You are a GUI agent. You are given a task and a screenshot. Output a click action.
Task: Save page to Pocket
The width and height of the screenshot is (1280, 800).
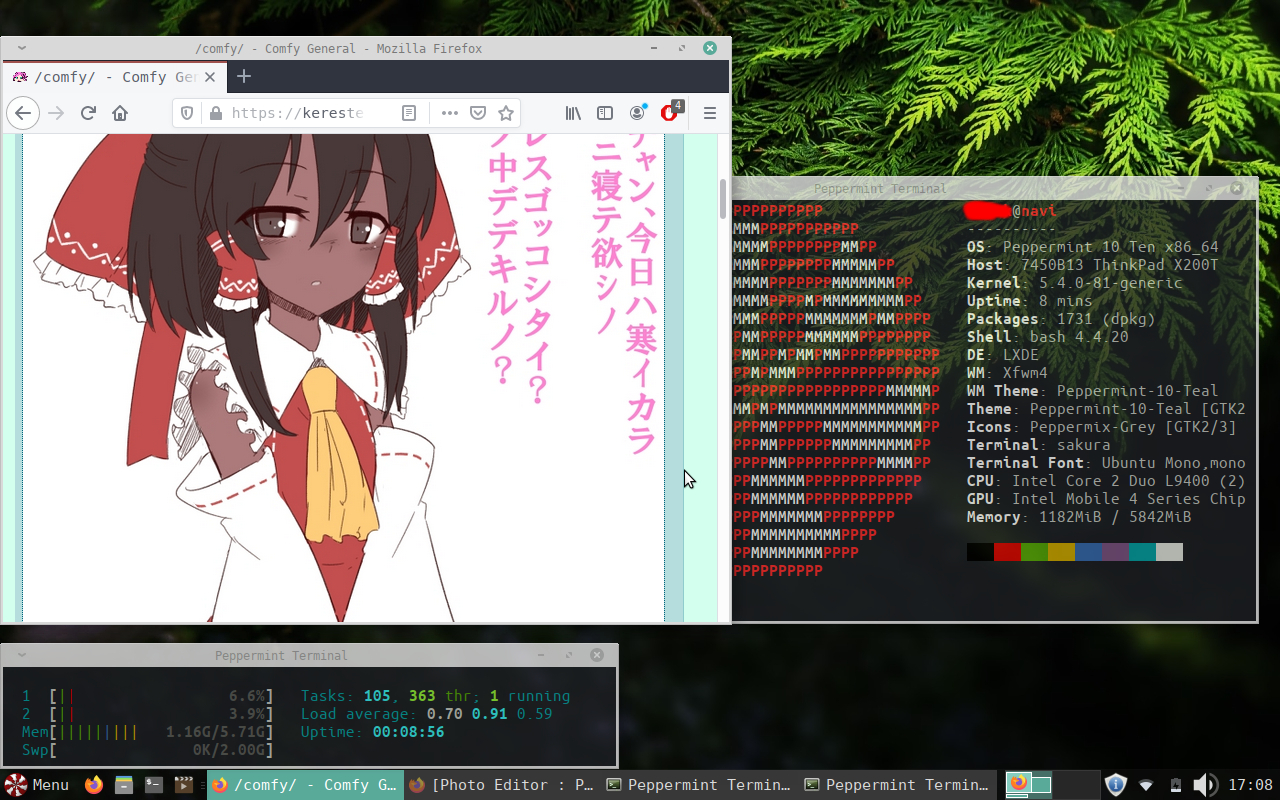click(478, 113)
